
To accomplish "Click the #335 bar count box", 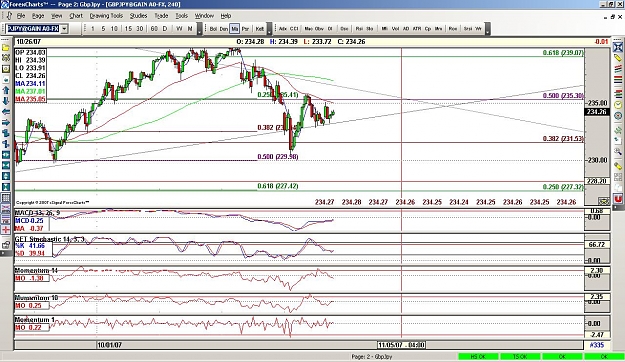I will 597,345.
